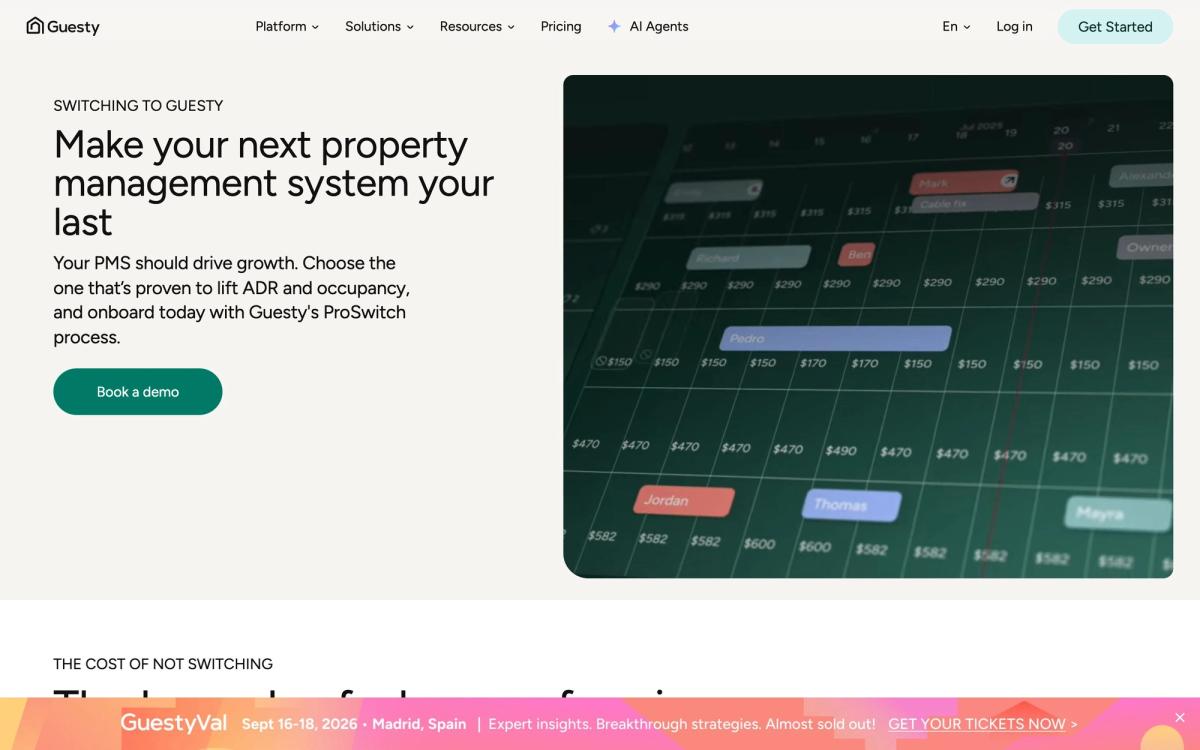1200x750 pixels.
Task: Click the Sept 16-18, 2026 Madrid, Spain text
Action: [x=355, y=724]
